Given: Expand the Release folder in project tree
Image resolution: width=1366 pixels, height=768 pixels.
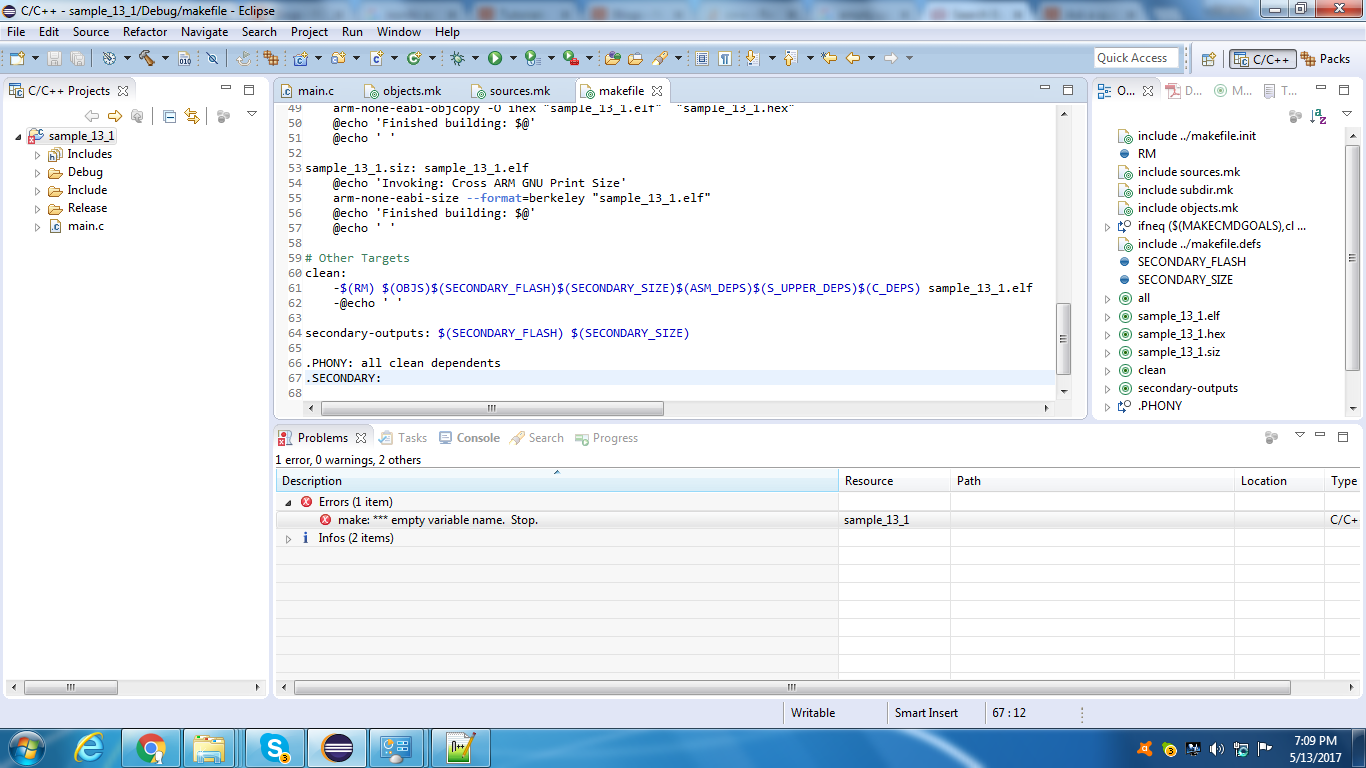Looking at the screenshot, I should click(x=38, y=209).
